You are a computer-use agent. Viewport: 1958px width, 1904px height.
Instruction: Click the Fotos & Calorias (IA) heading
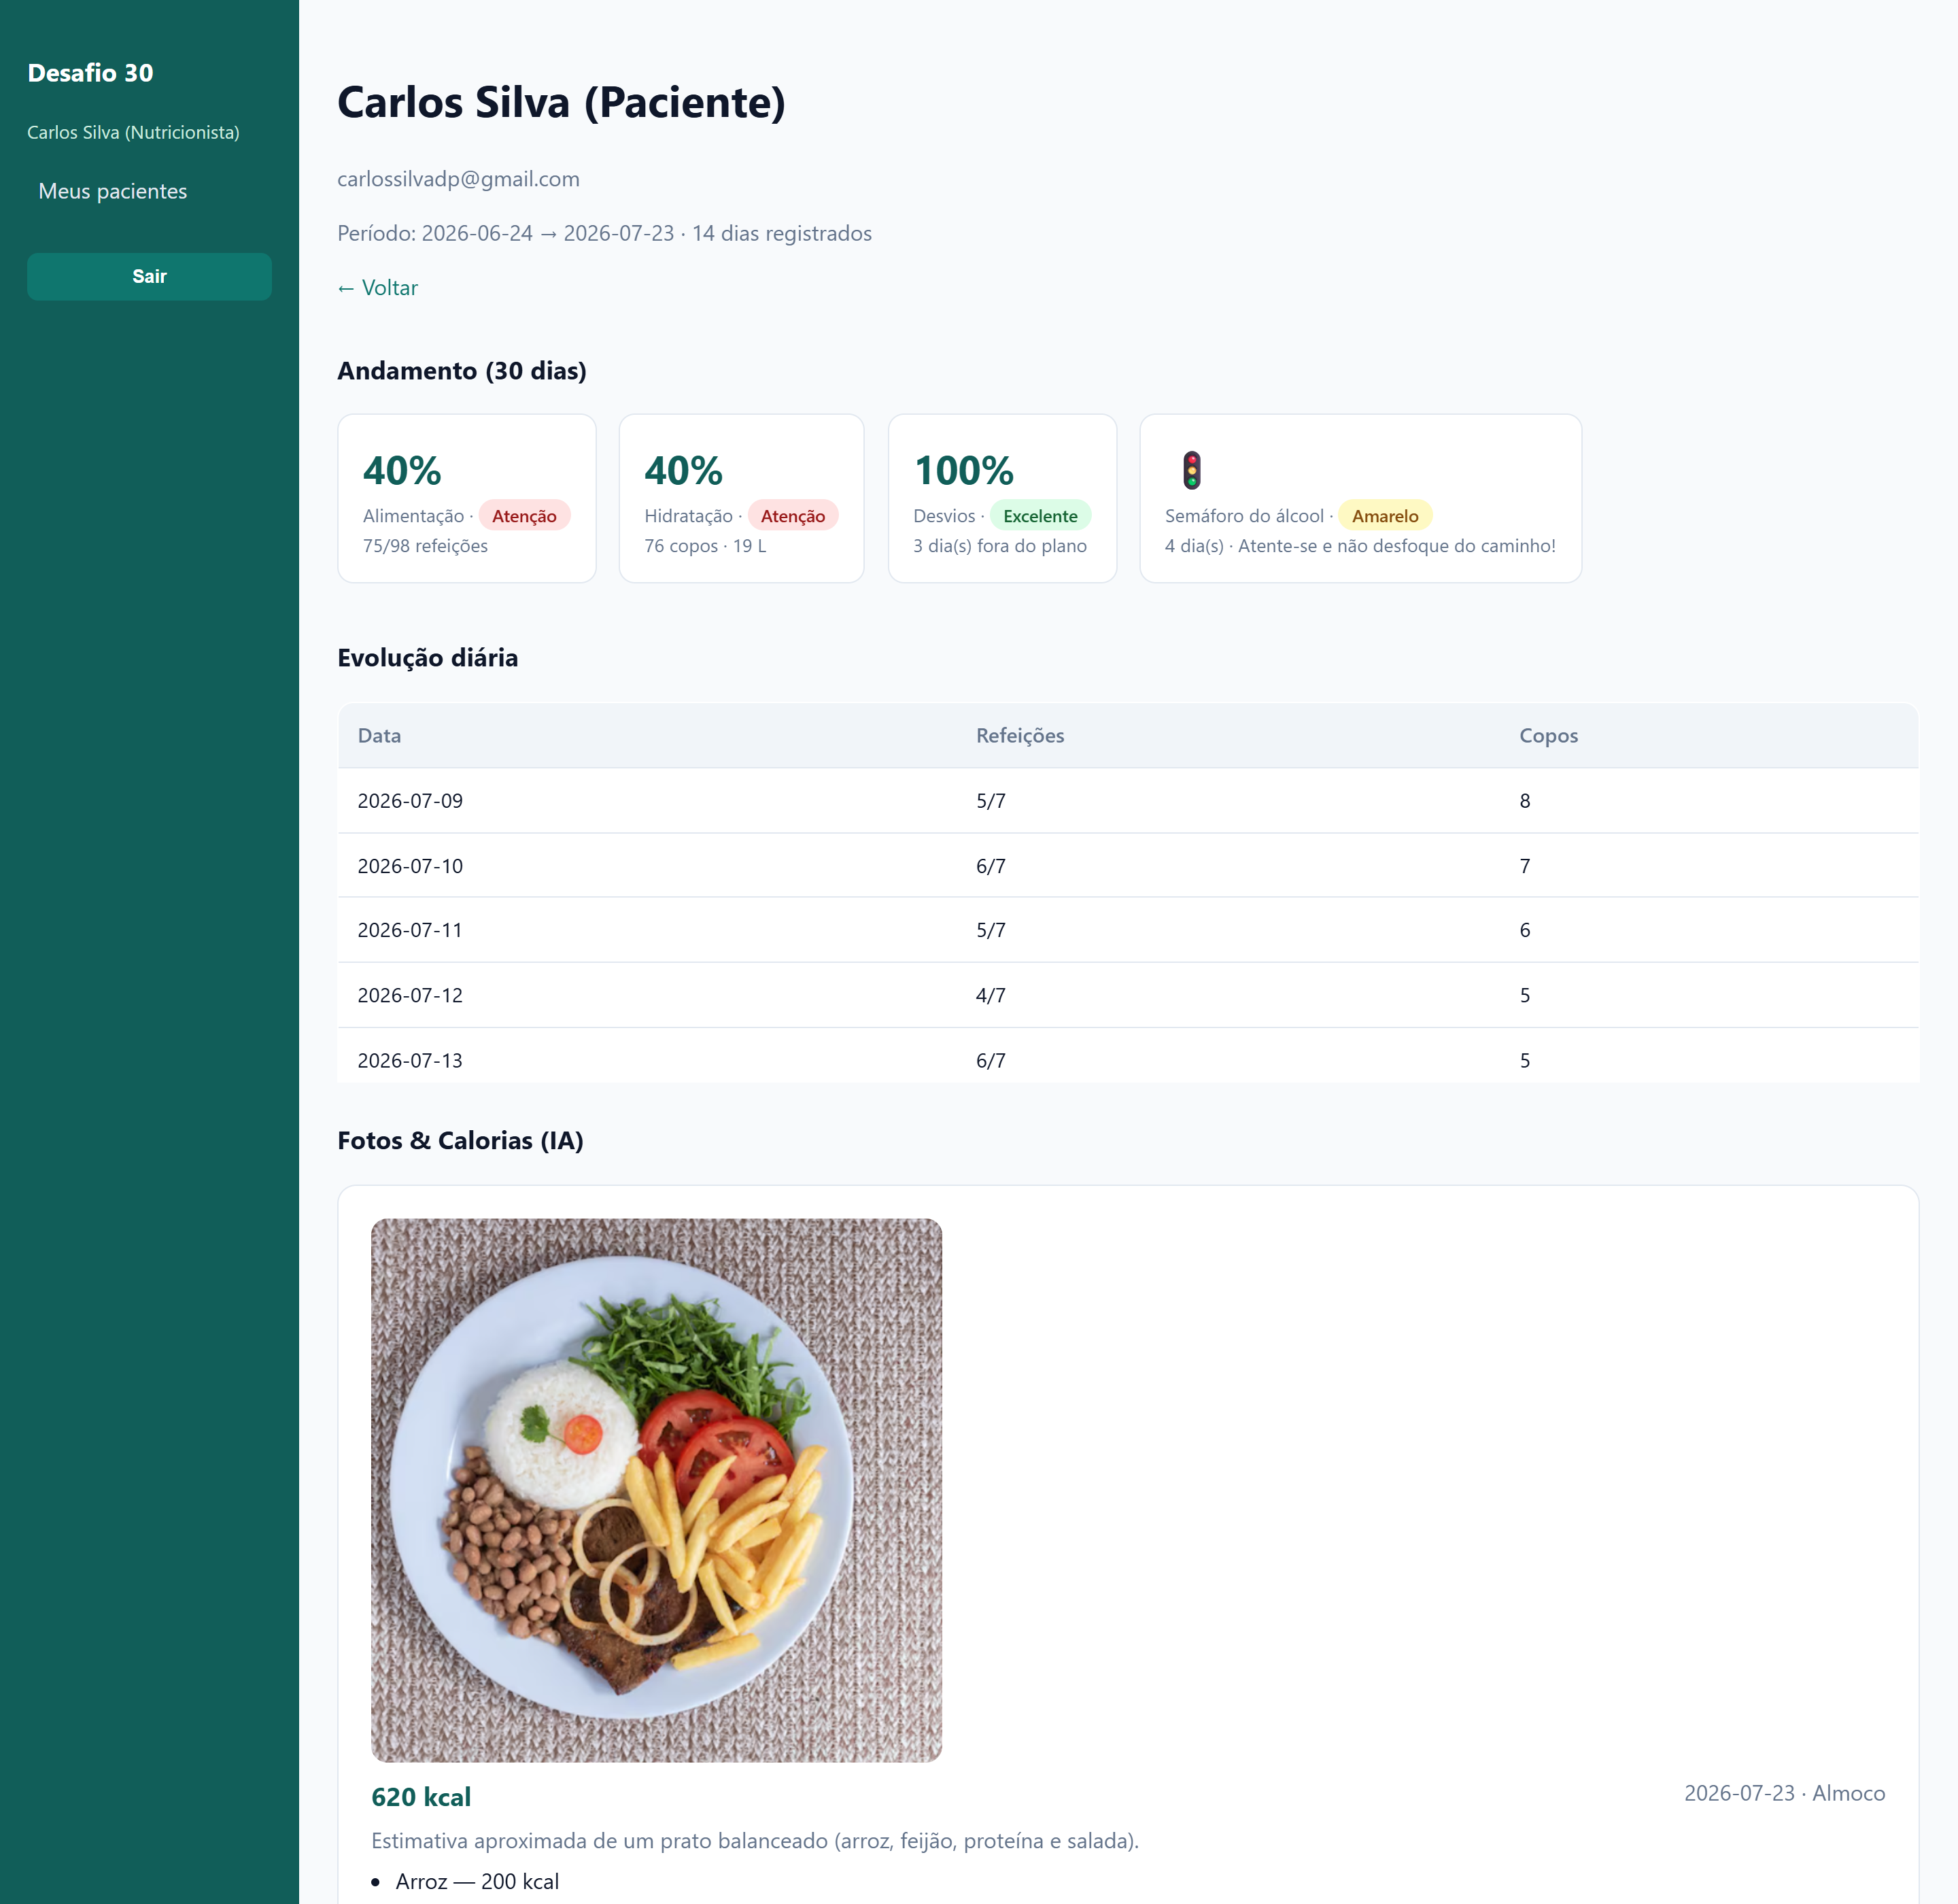pos(460,1140)
